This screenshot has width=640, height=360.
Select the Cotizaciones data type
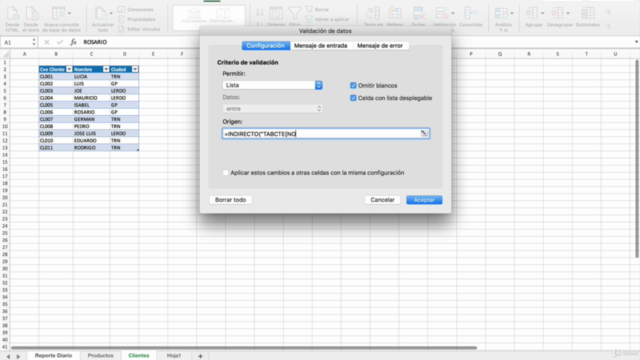click(x=194, y=16)
